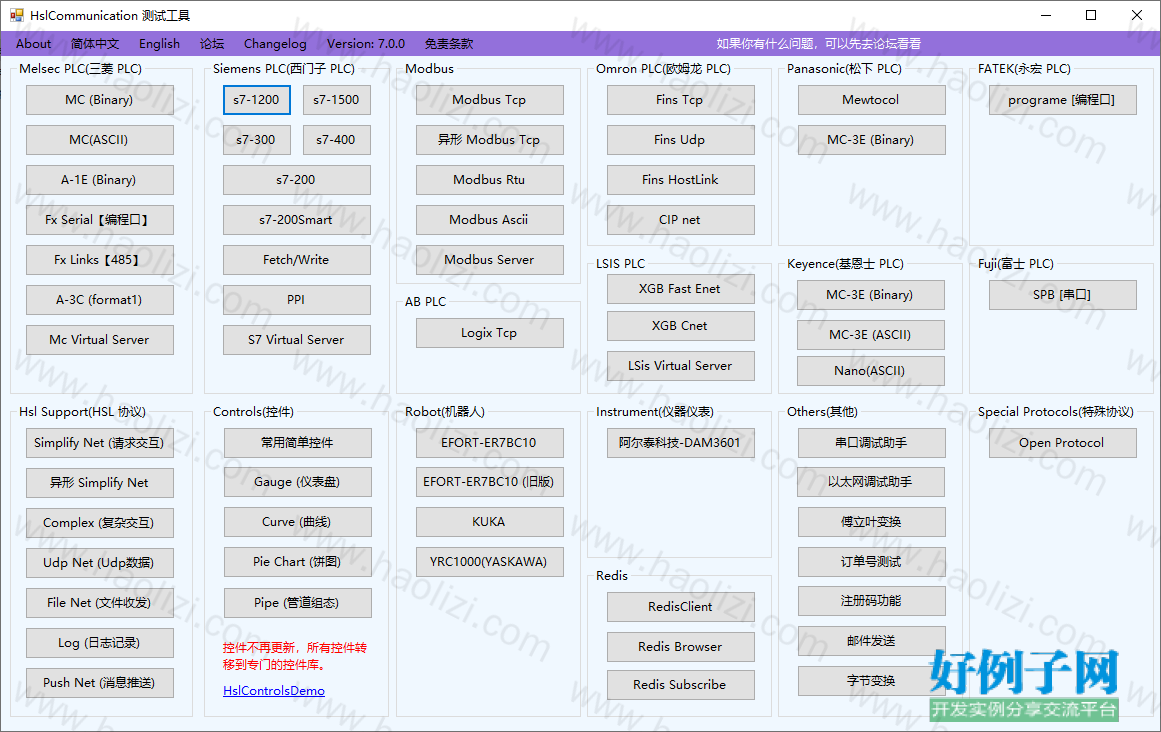1161x732 pixels.
Task: Open the s7-300 test
Action: coord(257,140)
